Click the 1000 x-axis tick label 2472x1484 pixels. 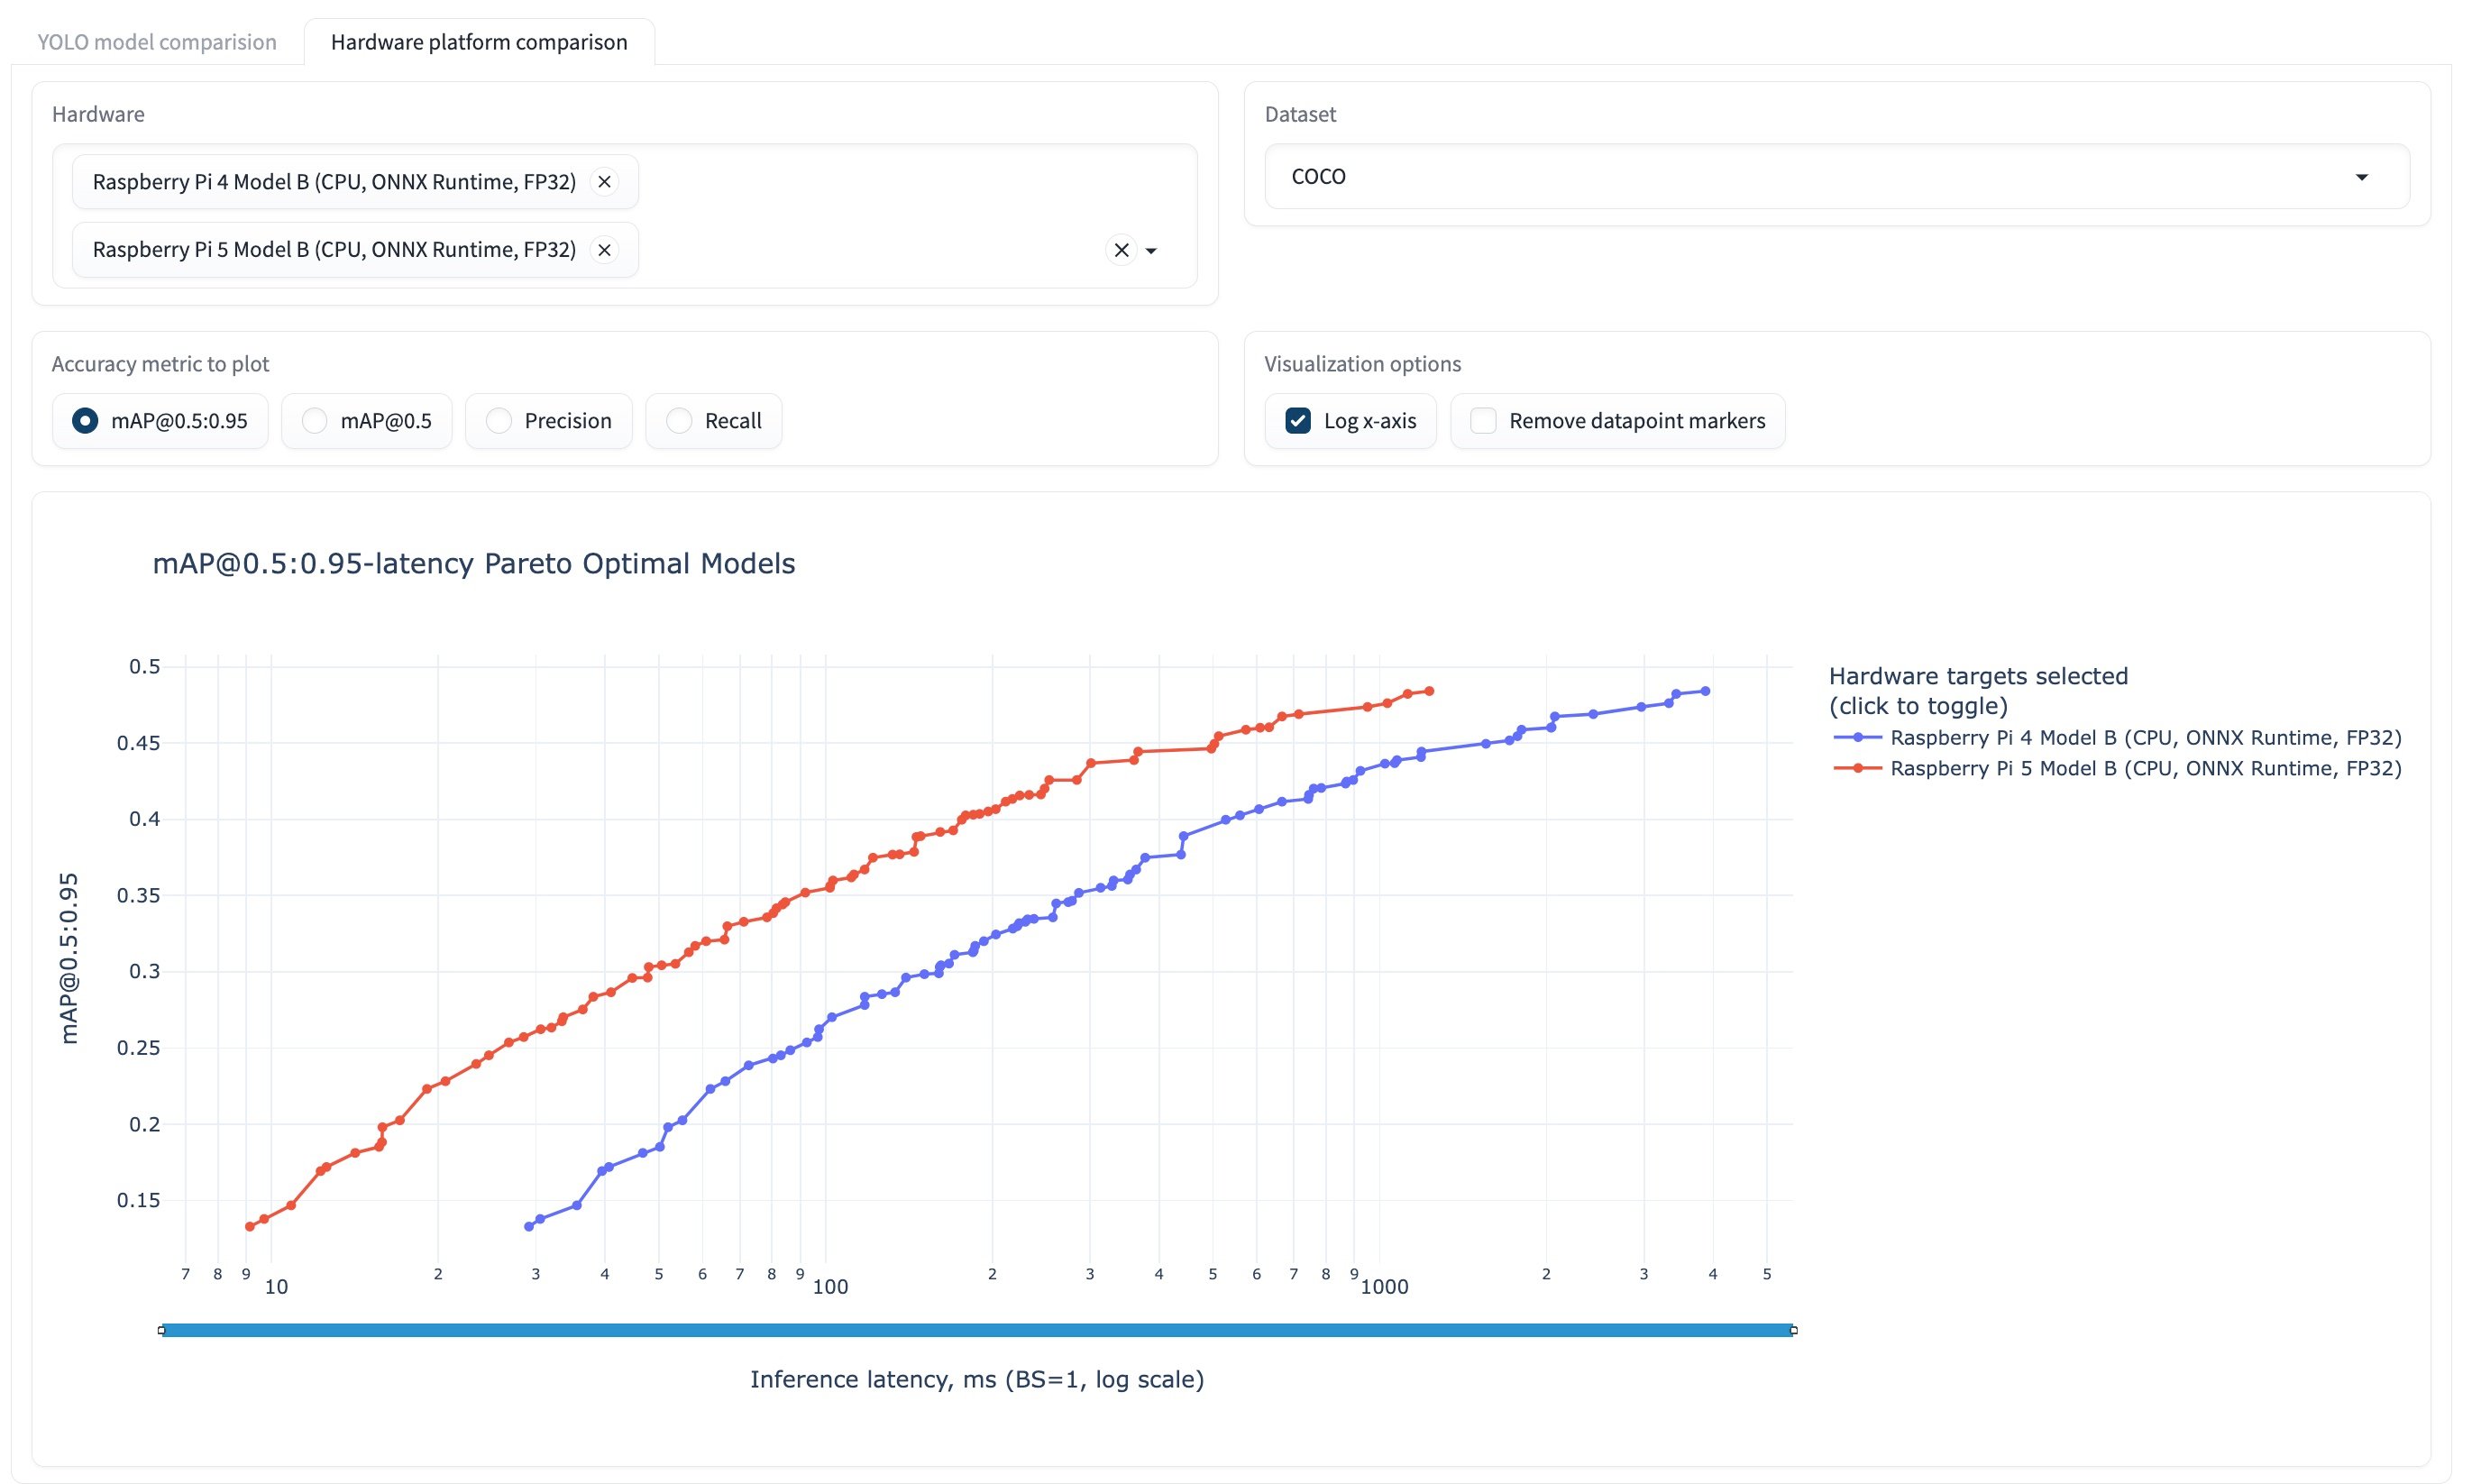click(x=1385, y=1287)
